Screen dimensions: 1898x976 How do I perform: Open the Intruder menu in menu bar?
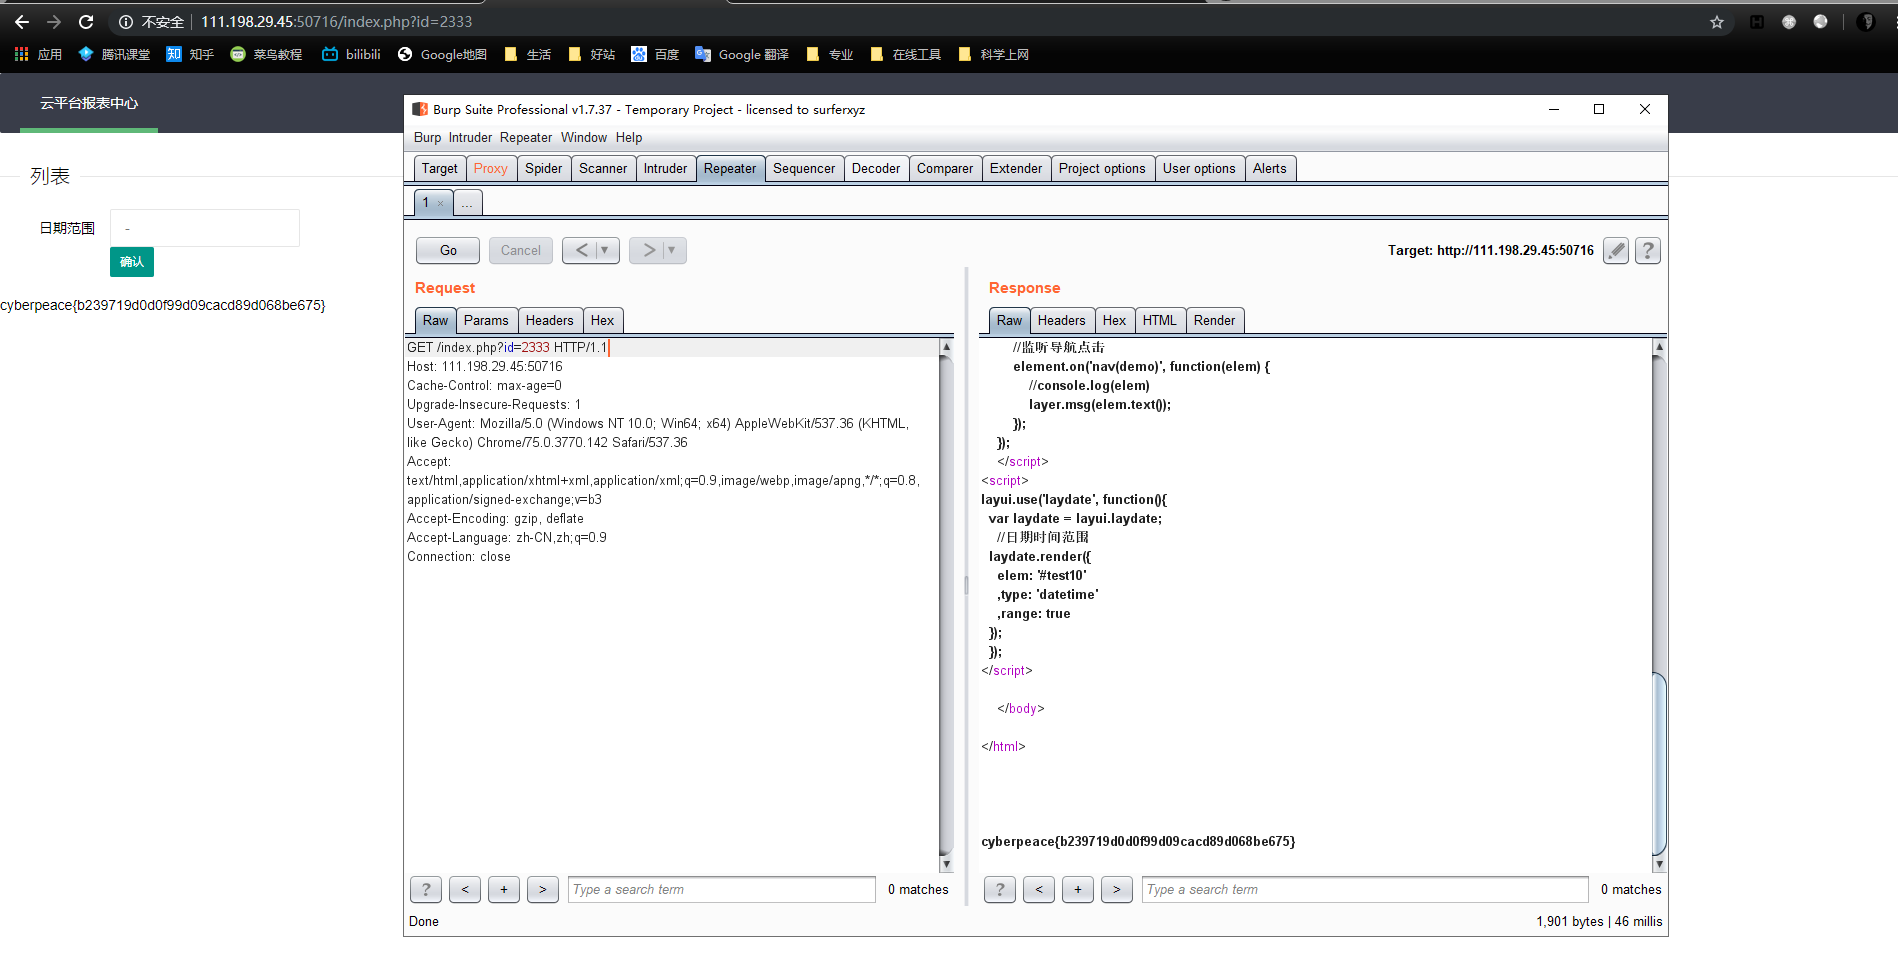[x=470, y=138]
